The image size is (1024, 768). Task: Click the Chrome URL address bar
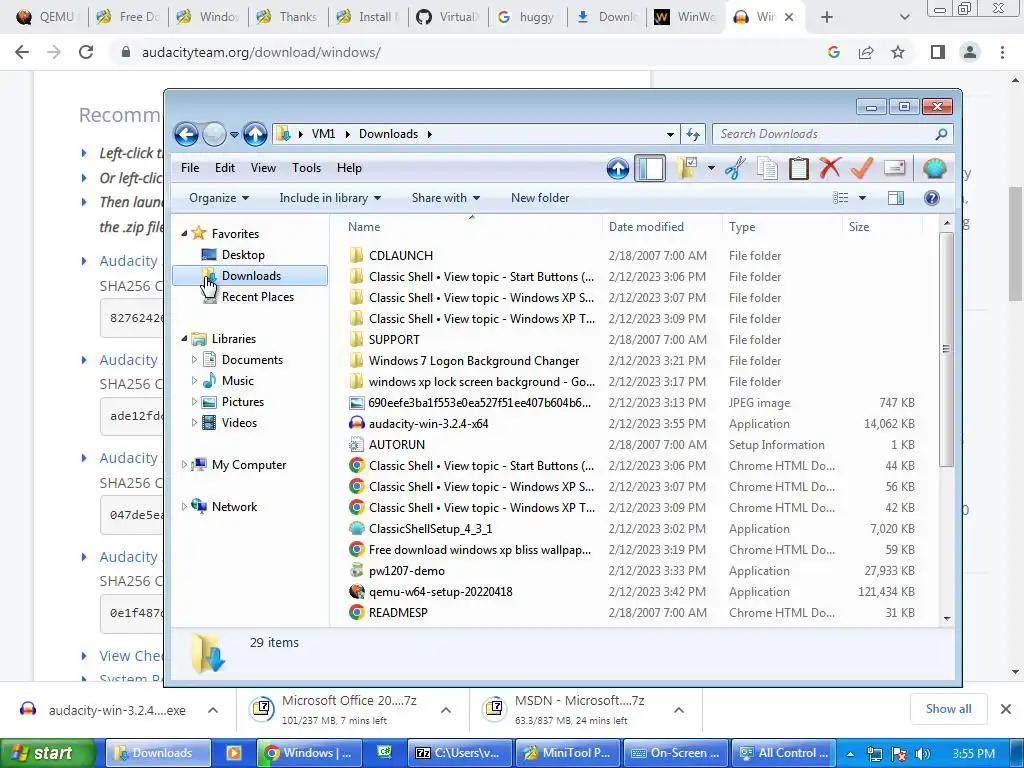click(x=470, y=52)
